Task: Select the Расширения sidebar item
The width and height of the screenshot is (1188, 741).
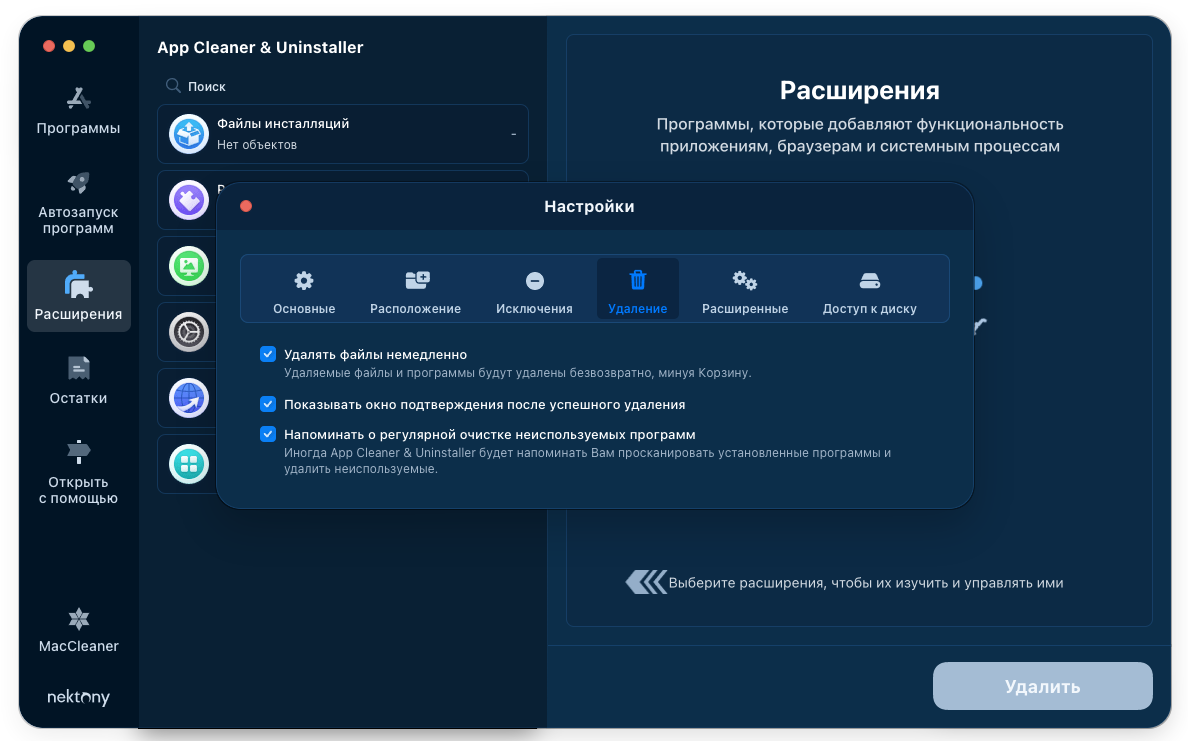Action: coord(78,296)
